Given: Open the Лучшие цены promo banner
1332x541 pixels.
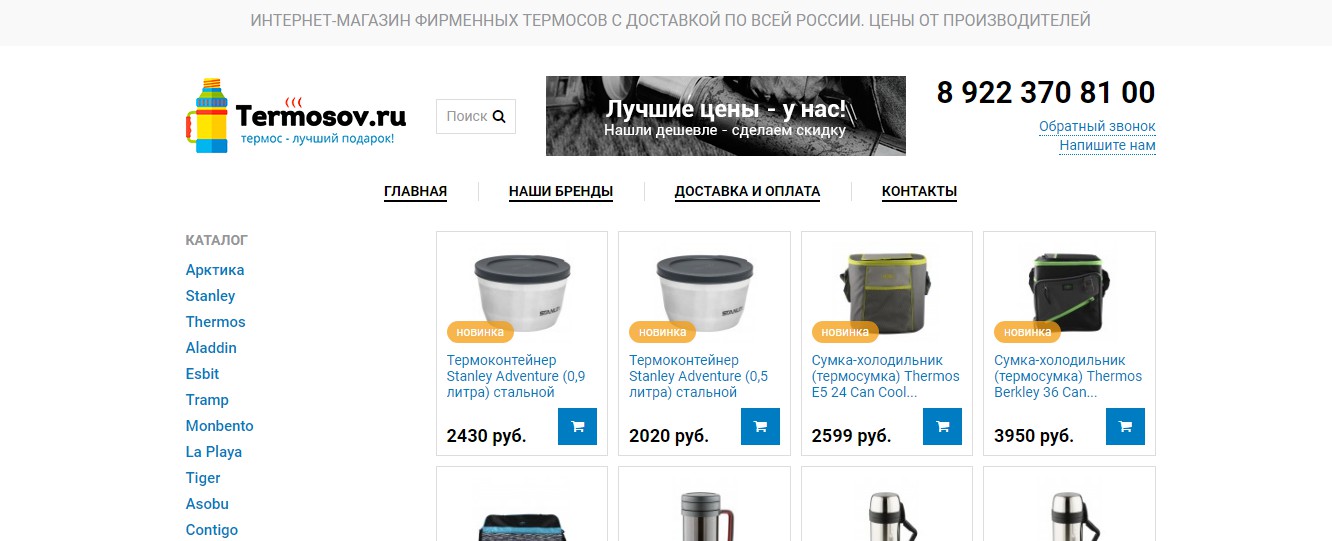Looking at the screenshot, I should pos(726,116).
